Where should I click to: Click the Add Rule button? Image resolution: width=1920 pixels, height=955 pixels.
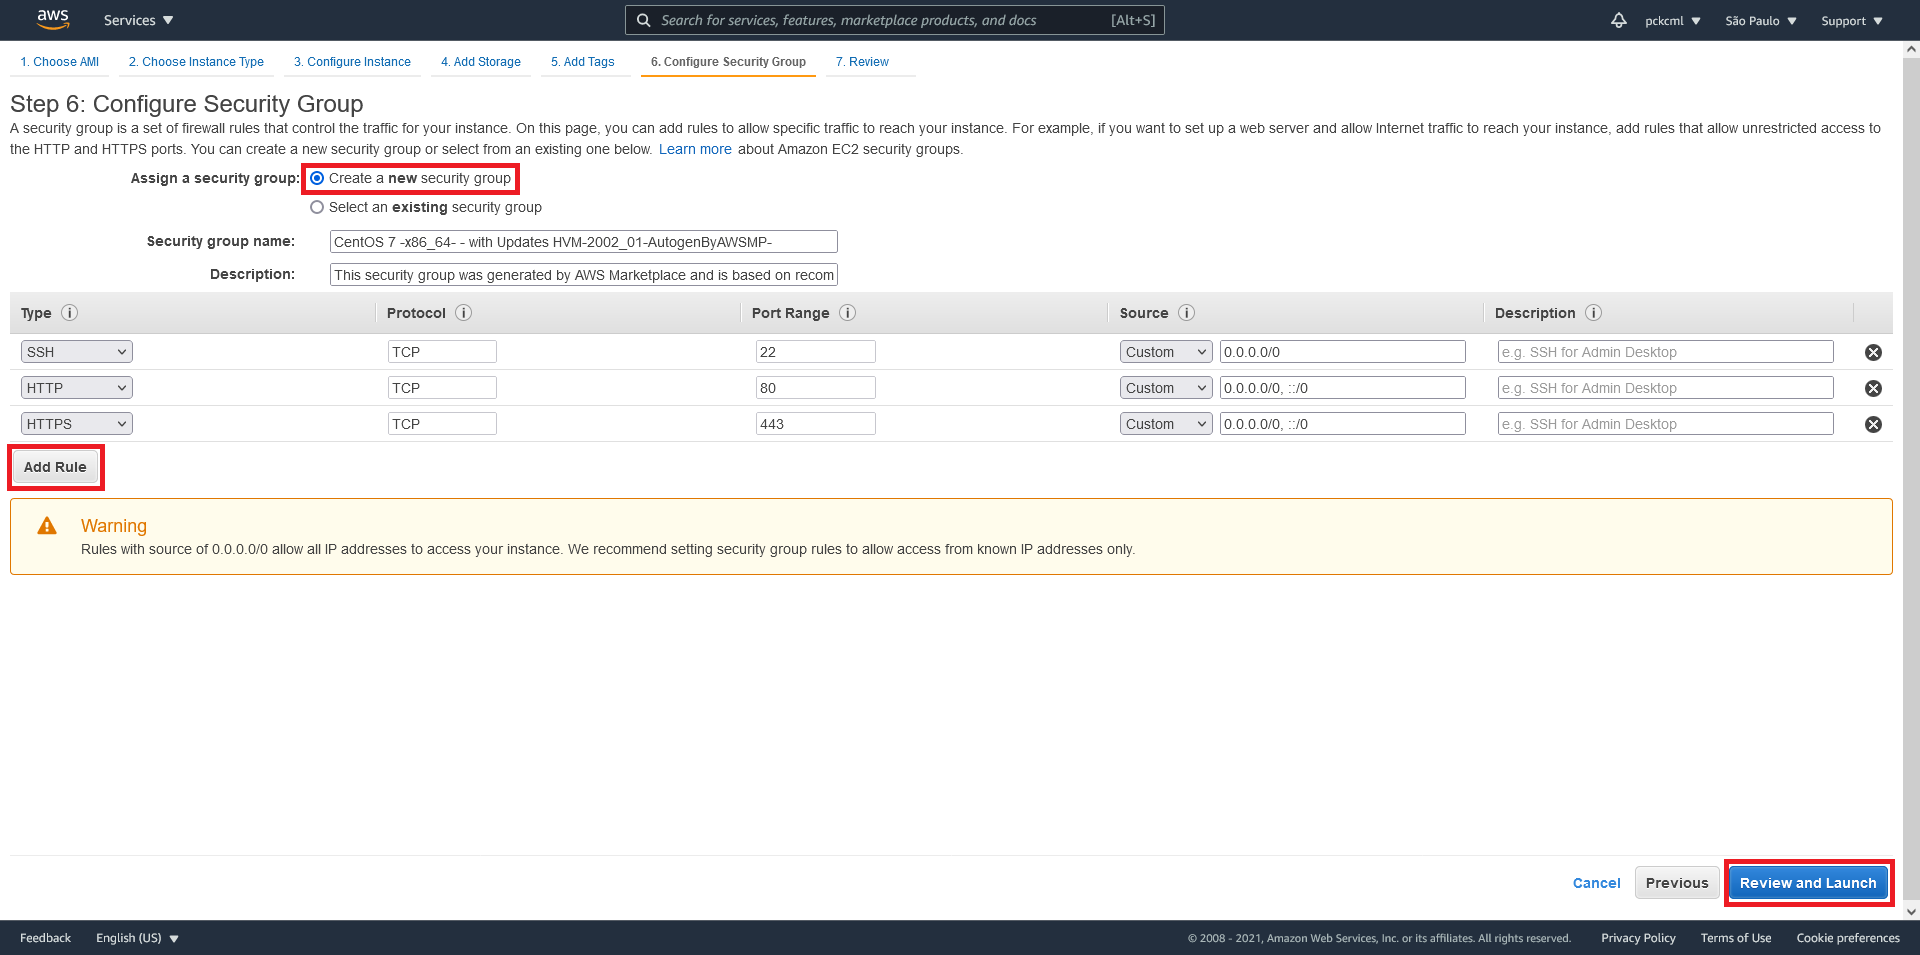point(55,466)
